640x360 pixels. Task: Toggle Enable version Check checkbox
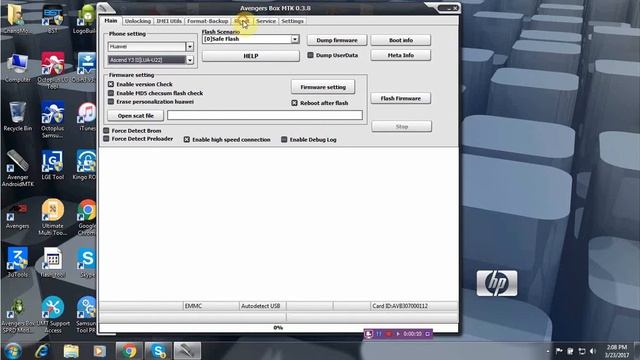(x=111, y=84)
